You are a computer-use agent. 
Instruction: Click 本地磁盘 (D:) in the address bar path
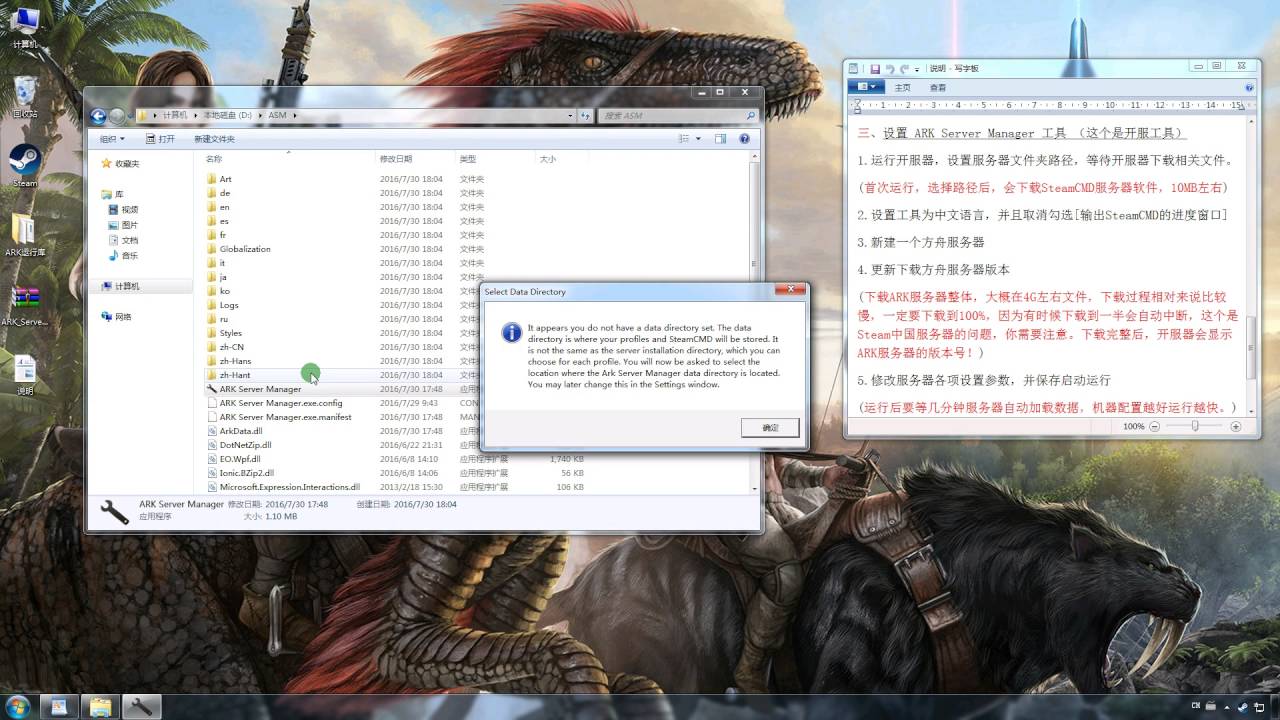228,115
